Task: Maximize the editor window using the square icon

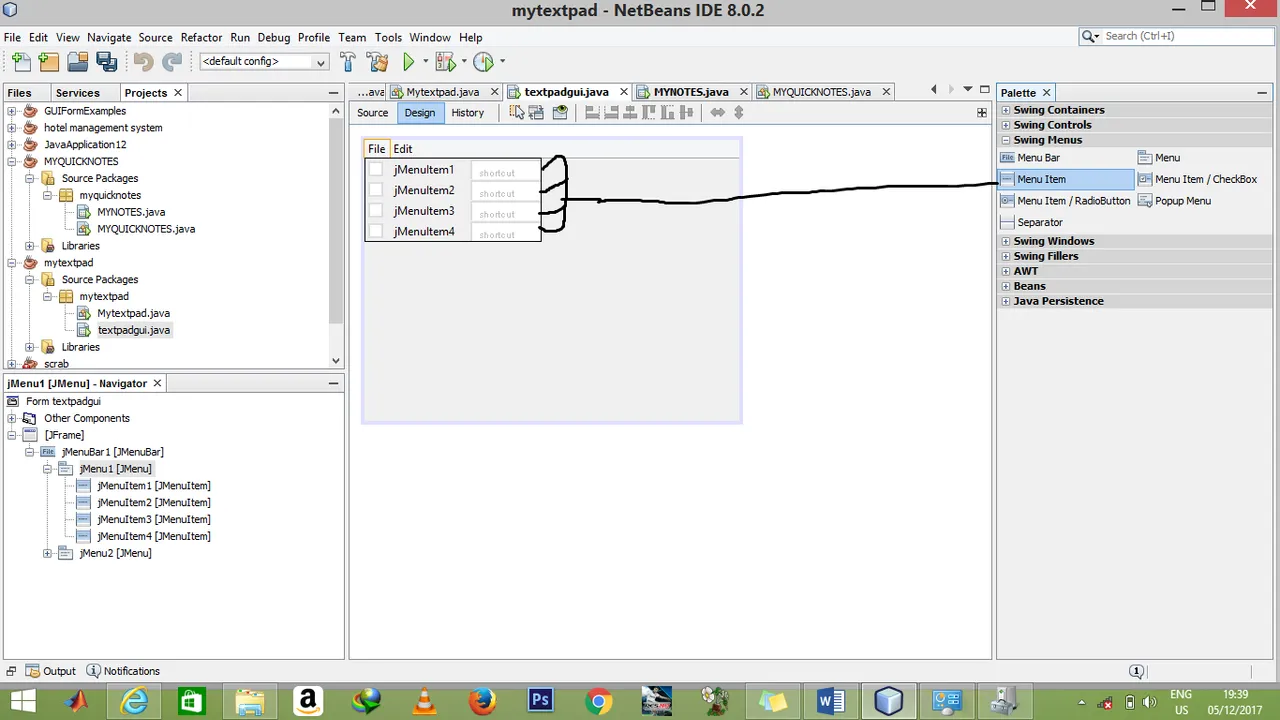Action: click(x=984, y=90)
